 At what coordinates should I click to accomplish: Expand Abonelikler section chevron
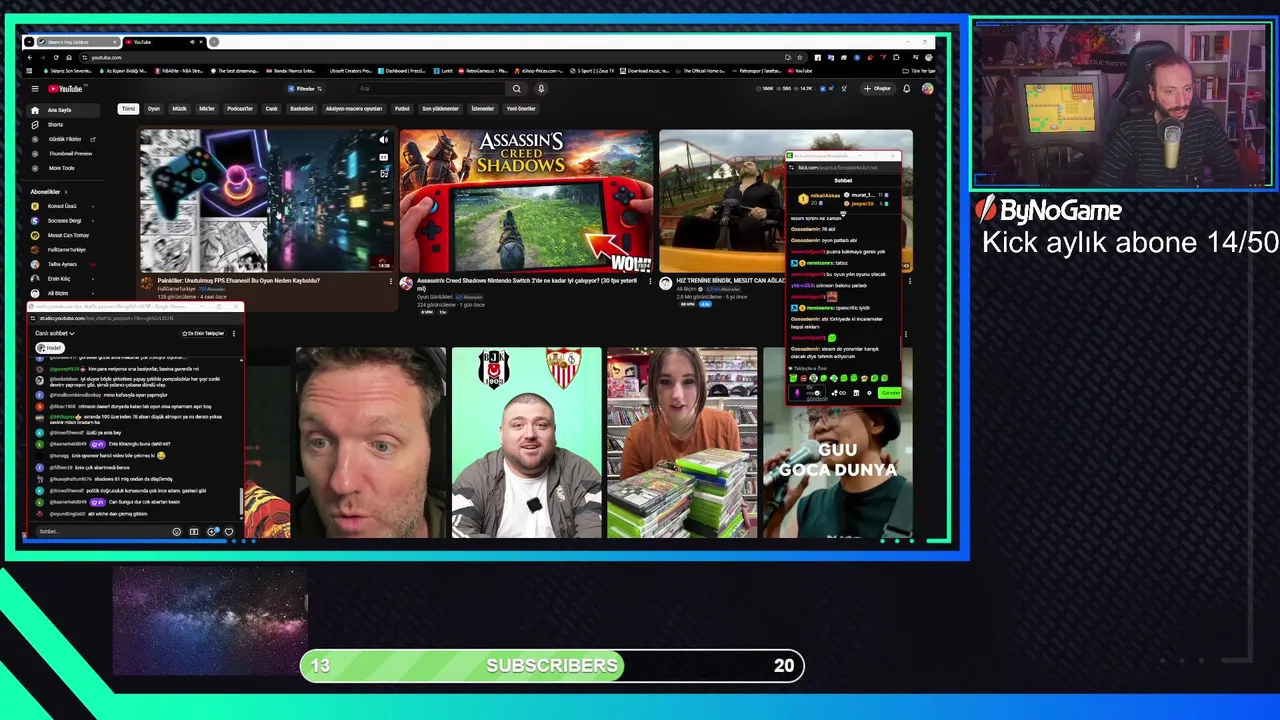(66, 192)
